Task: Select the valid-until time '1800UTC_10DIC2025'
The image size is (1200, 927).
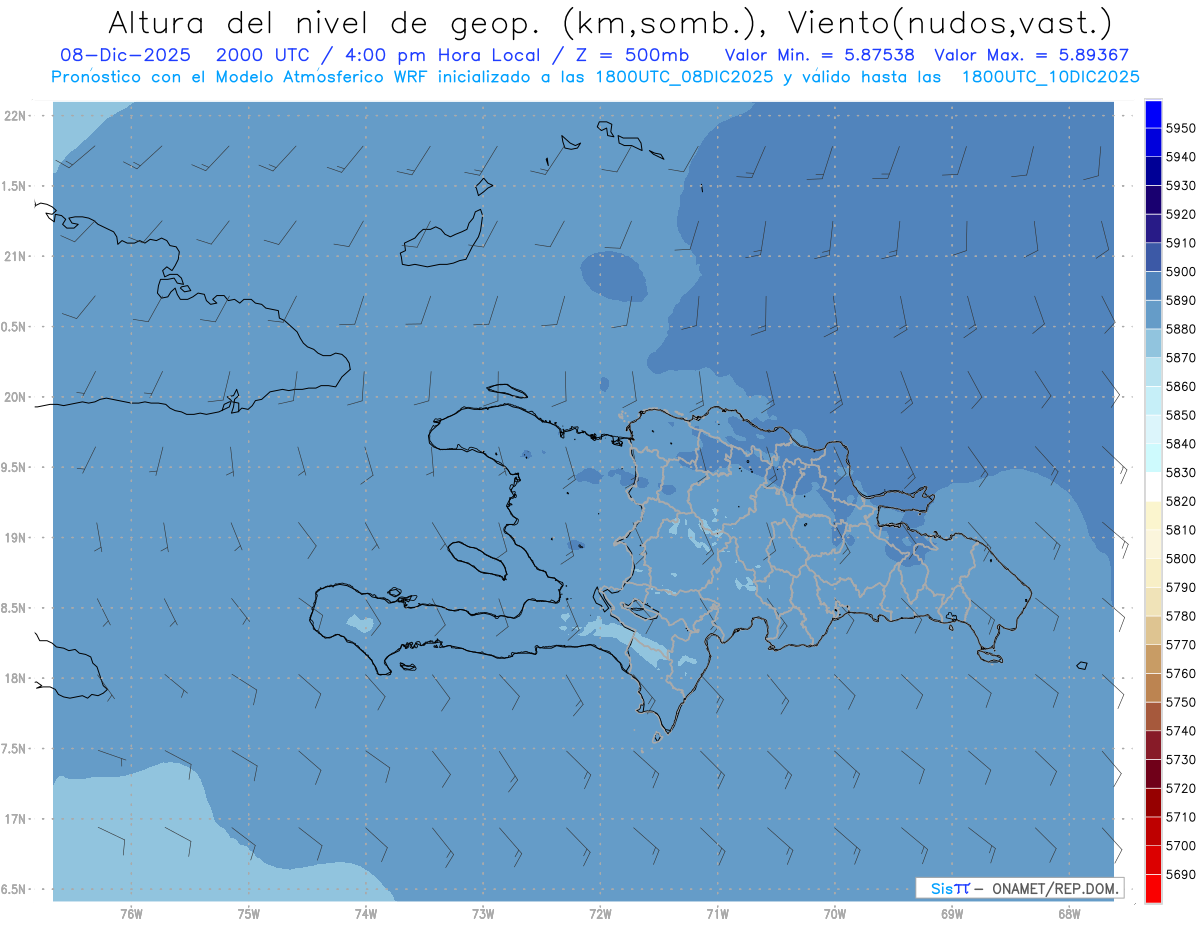Action: click(1050, 77)
